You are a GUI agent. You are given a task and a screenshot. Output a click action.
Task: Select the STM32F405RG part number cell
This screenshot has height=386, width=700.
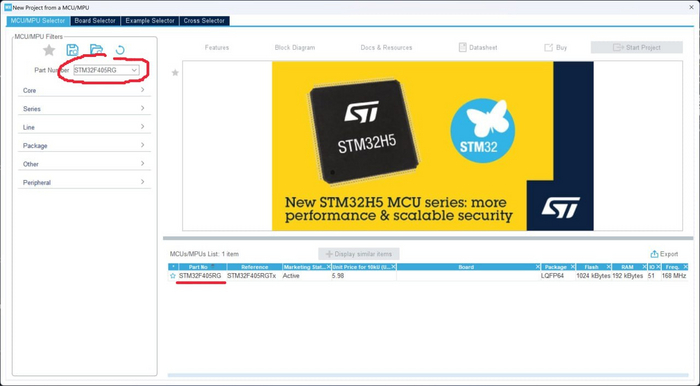pyautogui.click(x=200, y=276)
